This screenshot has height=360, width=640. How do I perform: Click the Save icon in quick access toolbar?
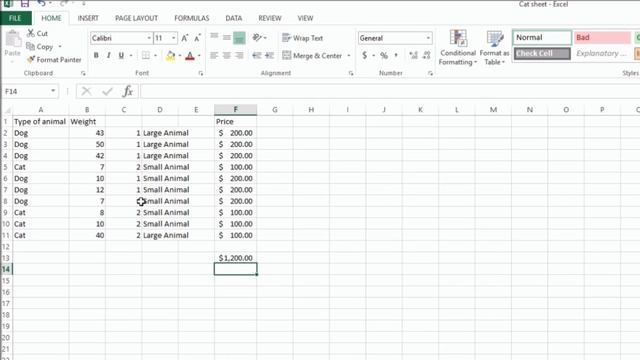tap(25, 4)
